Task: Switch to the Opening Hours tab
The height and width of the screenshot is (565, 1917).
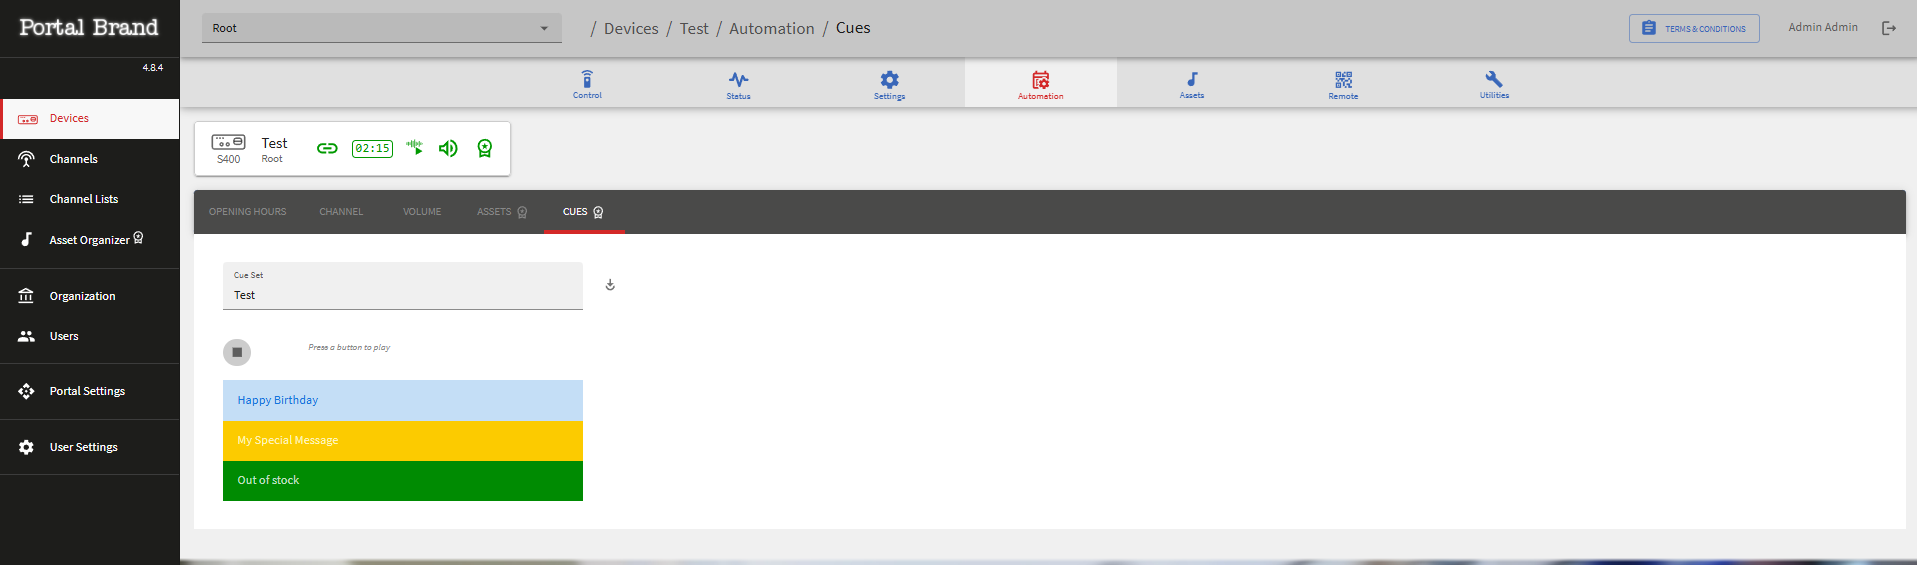Action: click(247, 212)
